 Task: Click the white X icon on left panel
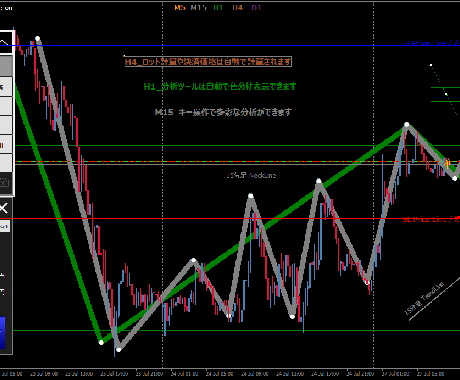tap(3, 209)
